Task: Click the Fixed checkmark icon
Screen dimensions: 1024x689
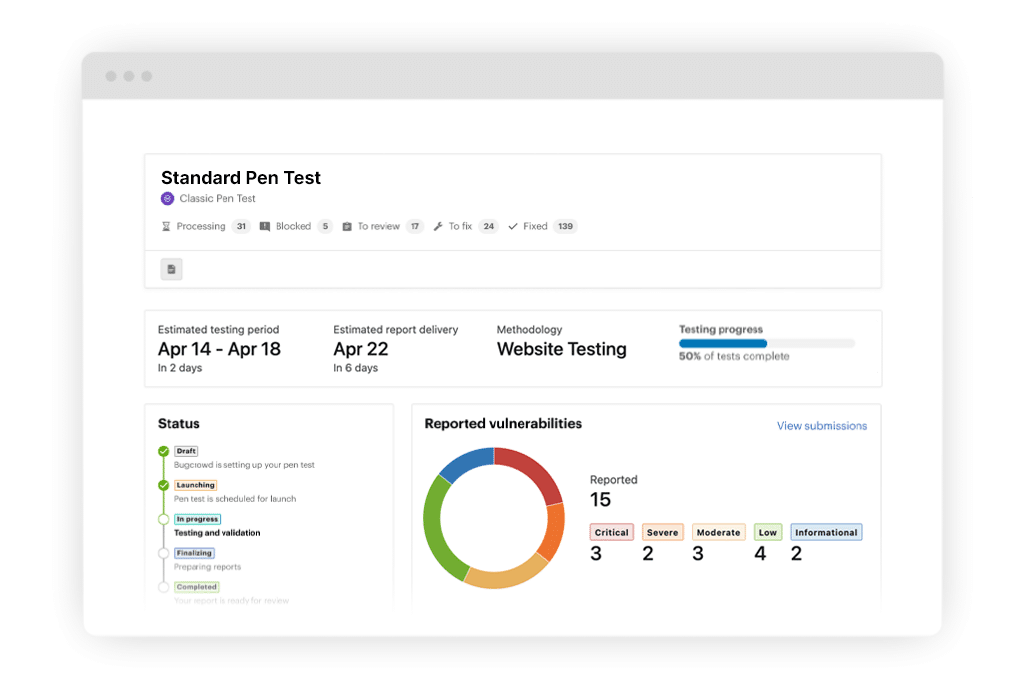Action: [513, 227]
